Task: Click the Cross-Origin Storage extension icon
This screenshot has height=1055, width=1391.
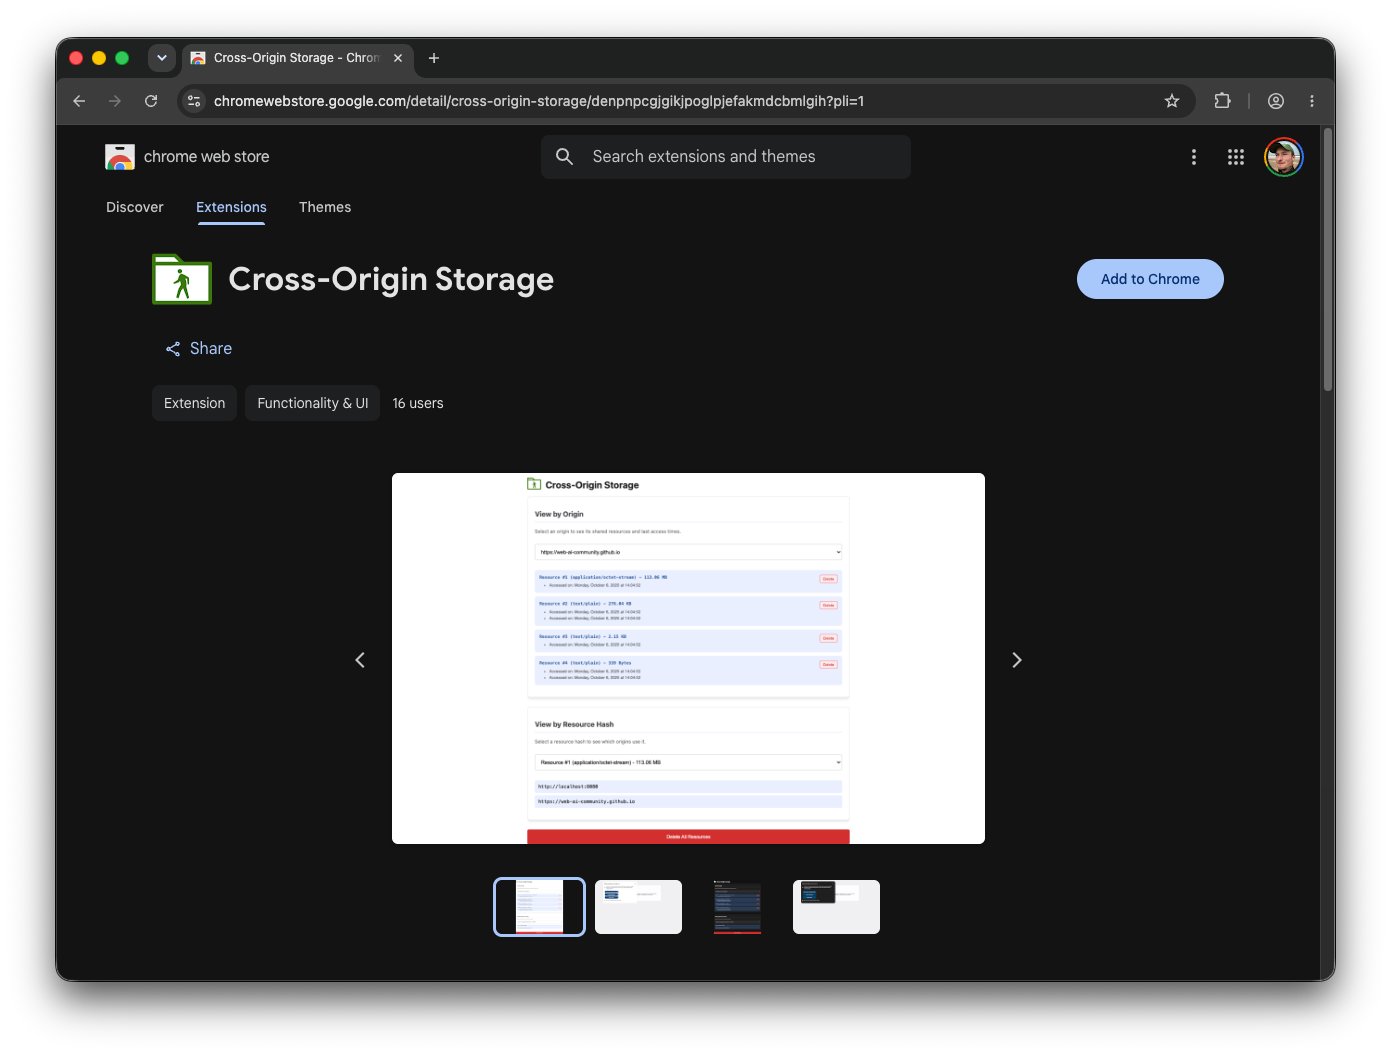Action: point(182,279)
